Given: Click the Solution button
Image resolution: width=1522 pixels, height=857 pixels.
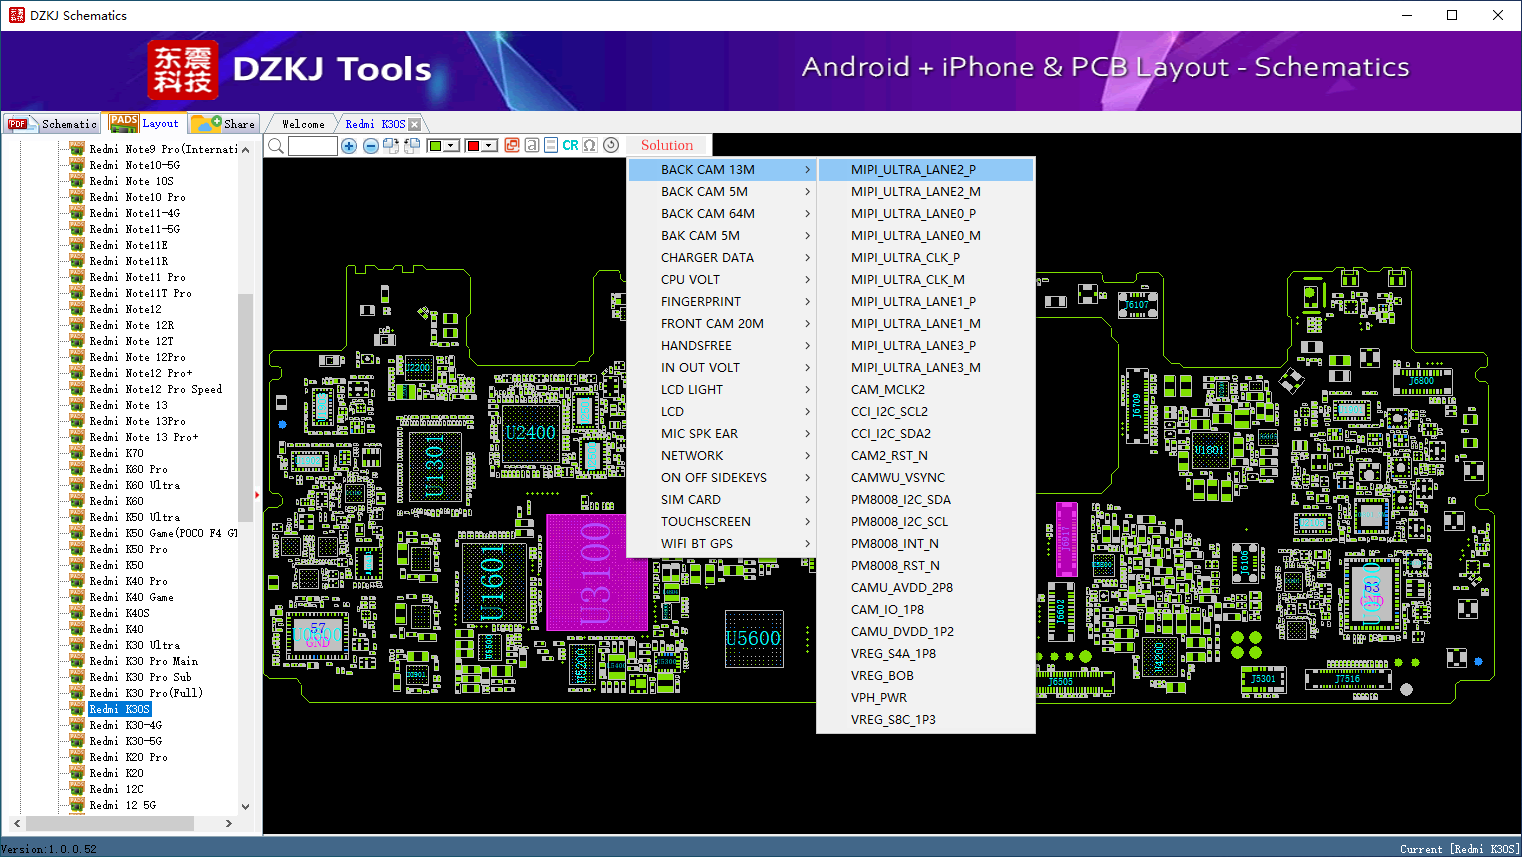Looking at the screenshot, I should coord(667,146).
